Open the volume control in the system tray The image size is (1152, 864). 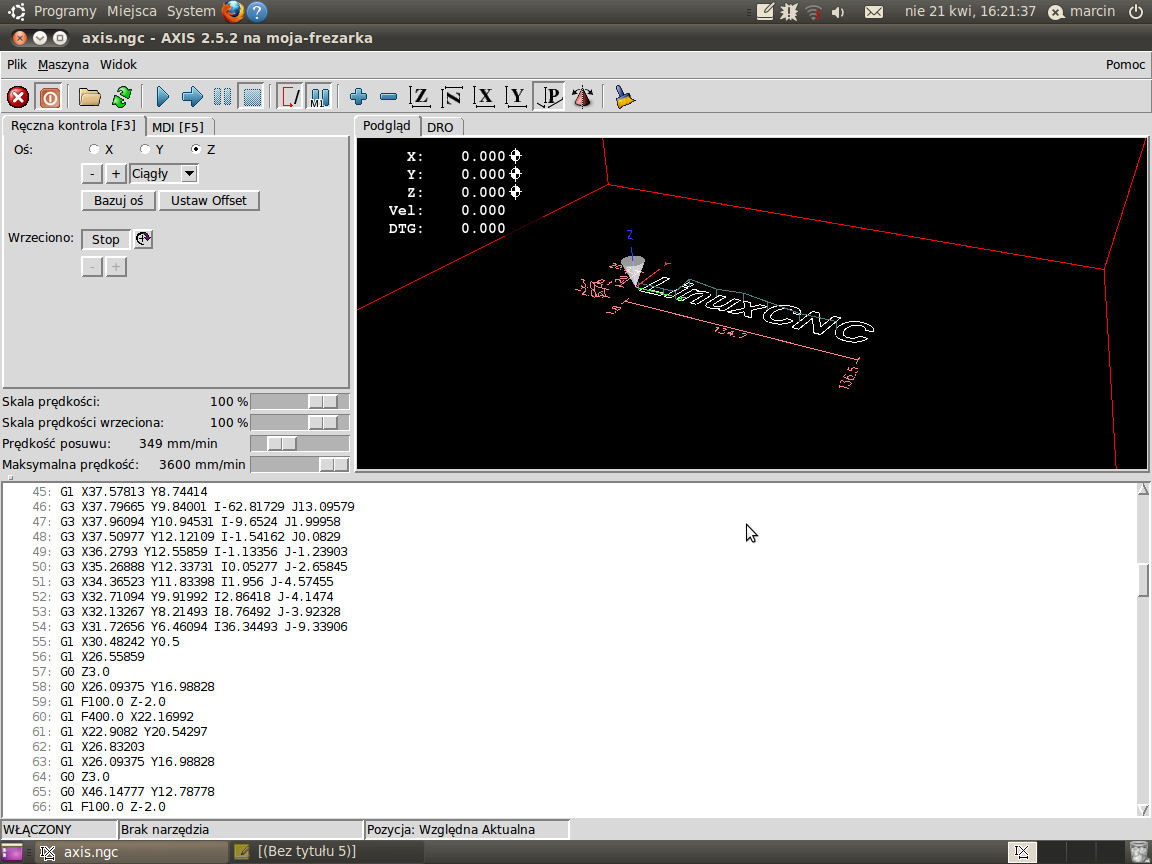[838, 12]
